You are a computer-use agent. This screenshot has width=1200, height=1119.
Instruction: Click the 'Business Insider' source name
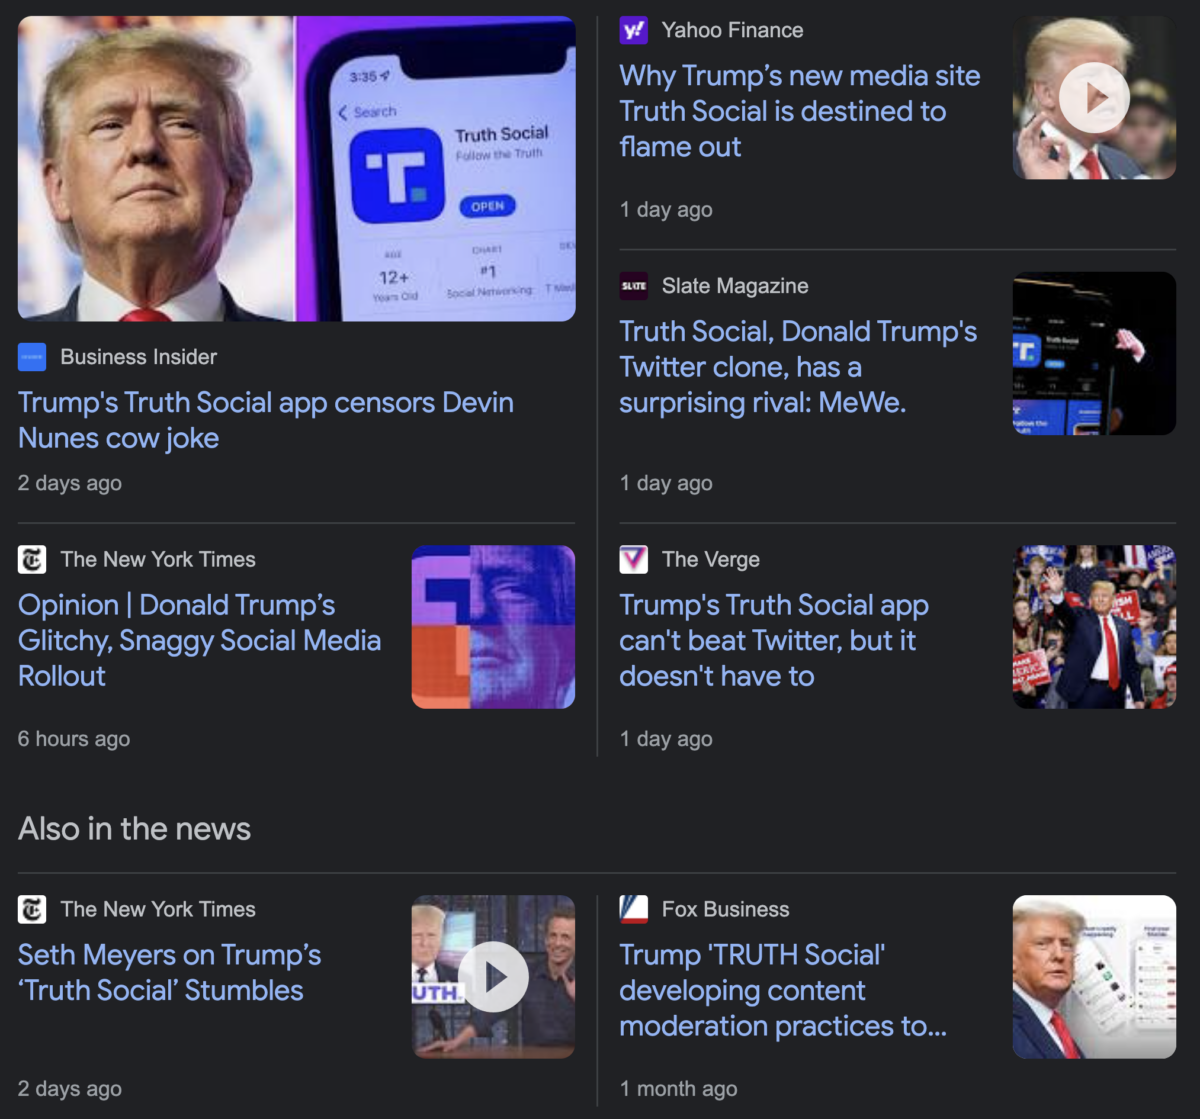point(138,357)
